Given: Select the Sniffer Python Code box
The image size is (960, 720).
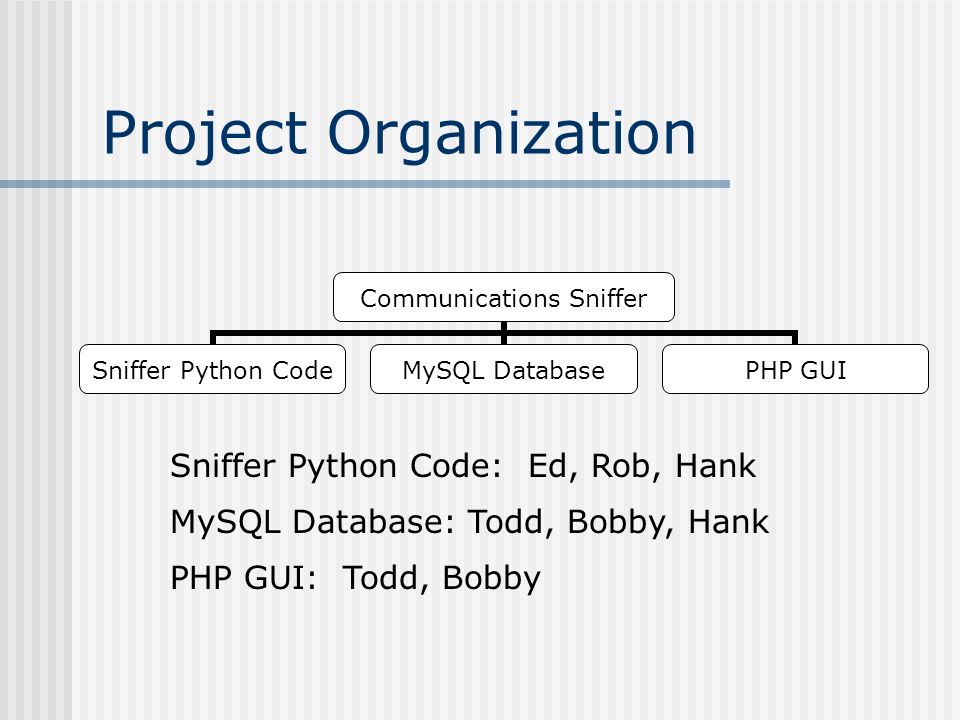Looking at the screenshot, I should [212, 369].
